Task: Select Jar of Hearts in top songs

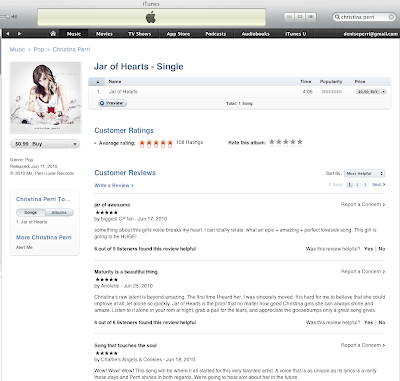Action: (x=32, y=222)
